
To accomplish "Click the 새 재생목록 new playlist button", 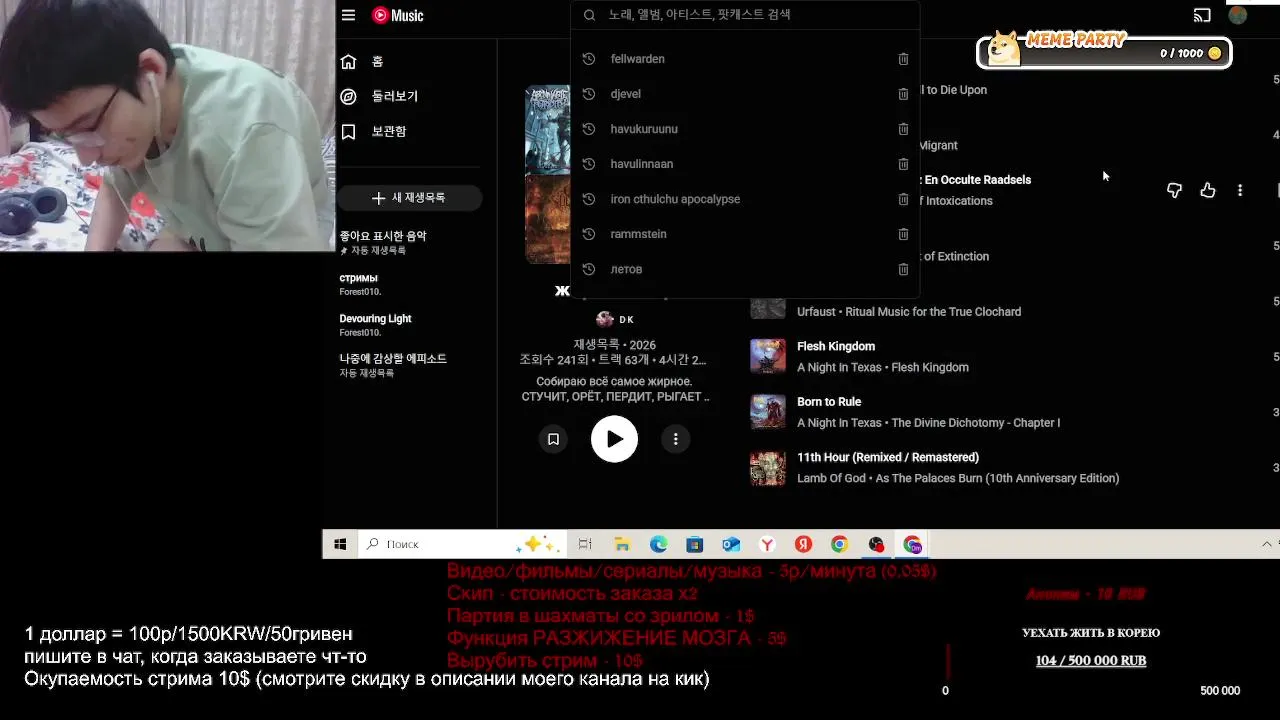I will click(409, 198).
